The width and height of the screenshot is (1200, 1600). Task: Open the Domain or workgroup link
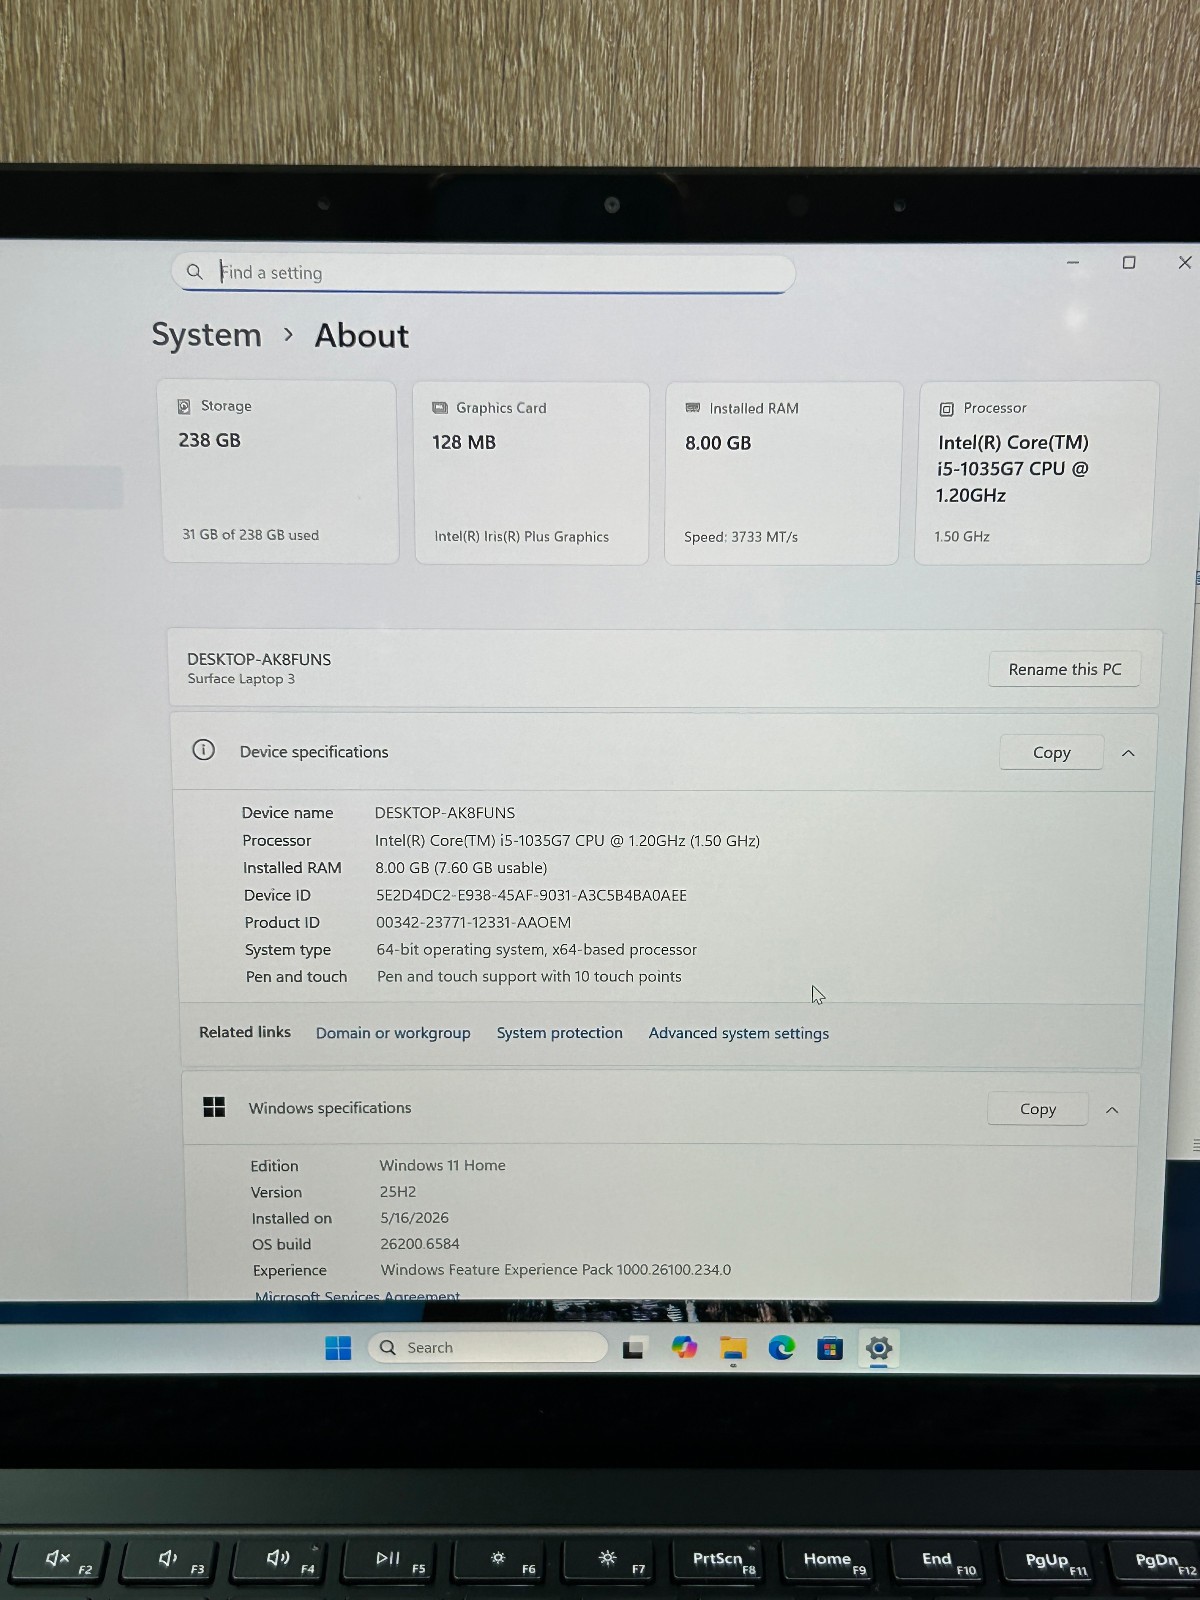(393, 1033)
